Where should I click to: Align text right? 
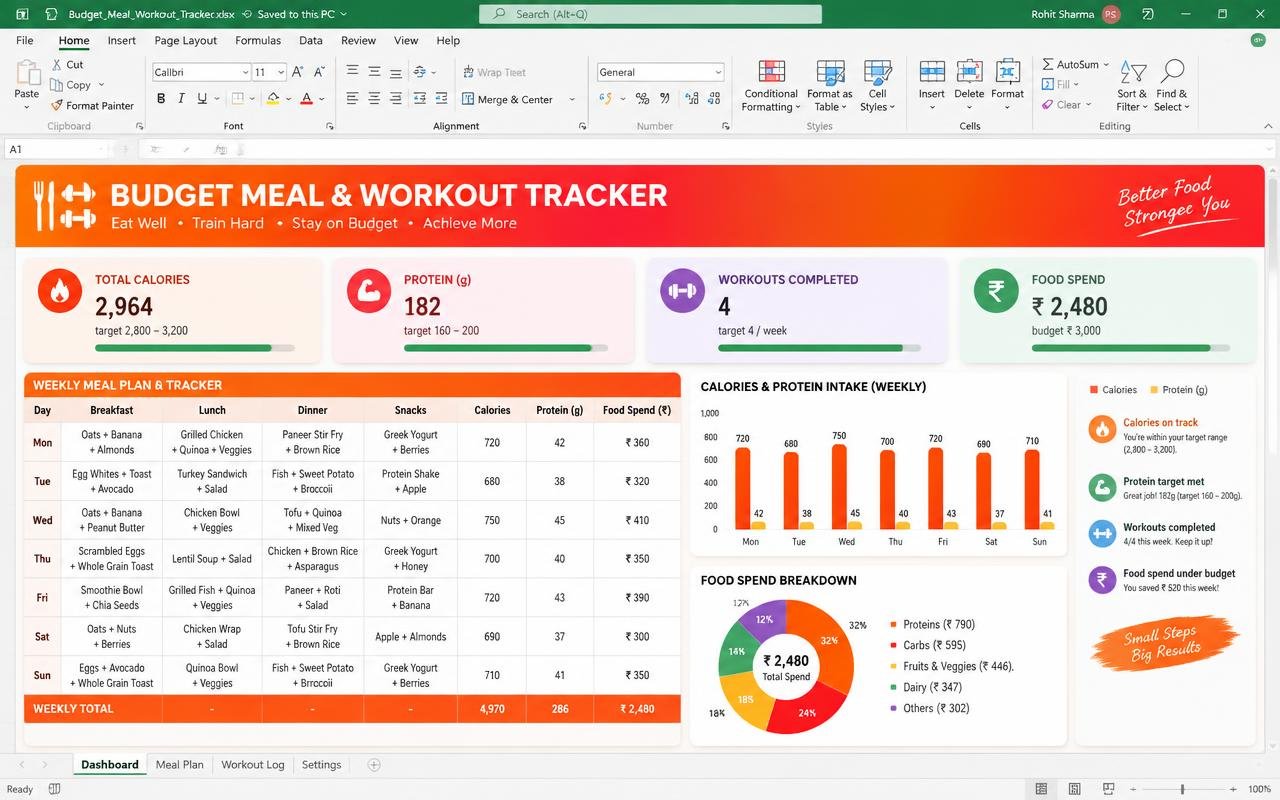[396, 99]
